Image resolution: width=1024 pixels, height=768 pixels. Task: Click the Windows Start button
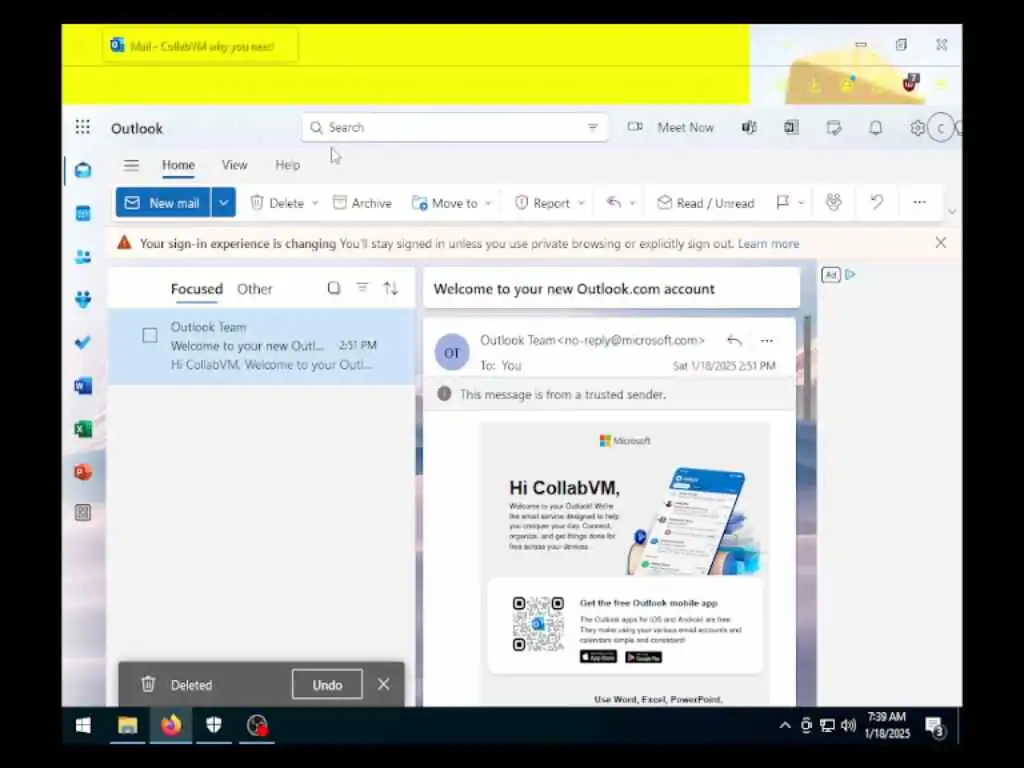(x=83, y=726)
